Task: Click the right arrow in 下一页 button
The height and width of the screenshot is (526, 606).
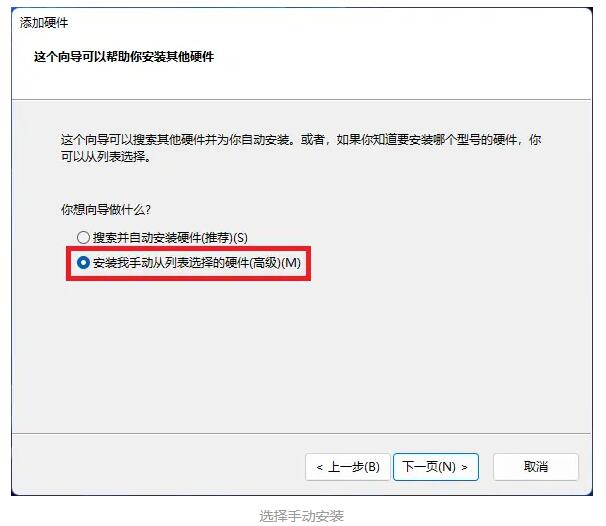Action: point(465,468)
